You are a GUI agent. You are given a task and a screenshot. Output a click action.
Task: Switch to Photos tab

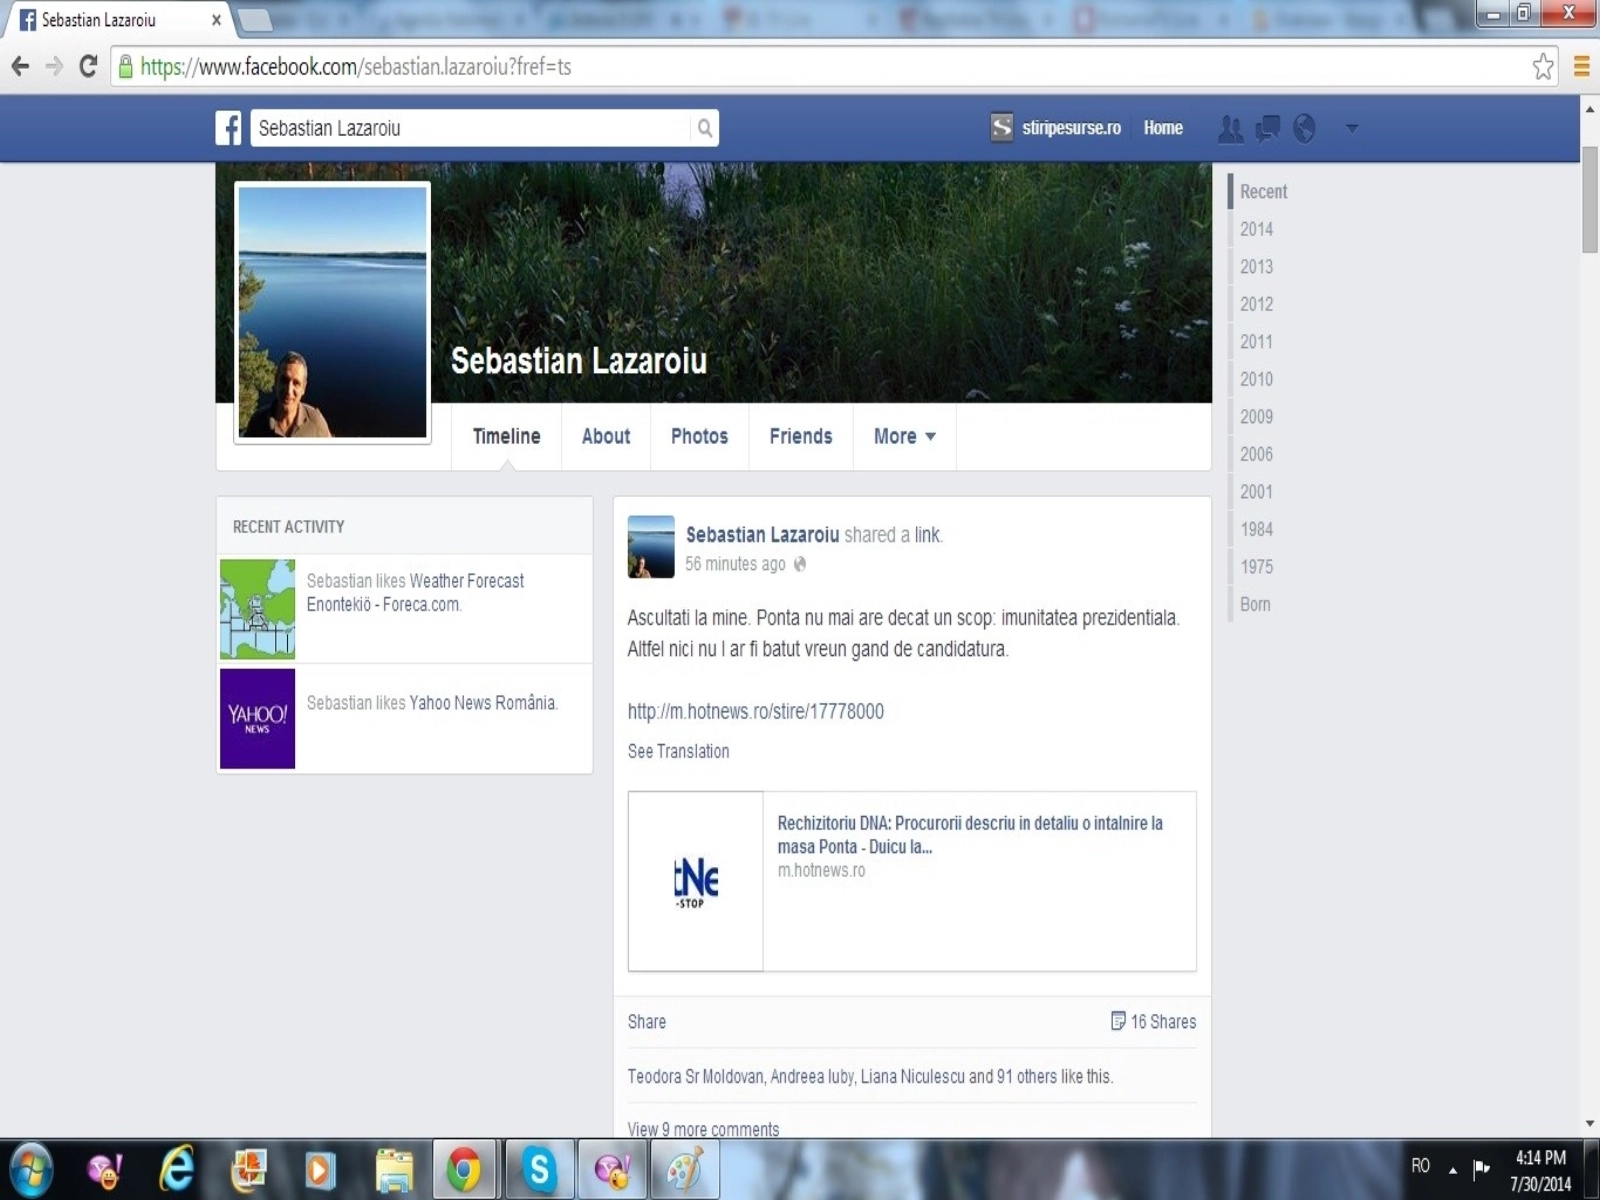point(699,436)
